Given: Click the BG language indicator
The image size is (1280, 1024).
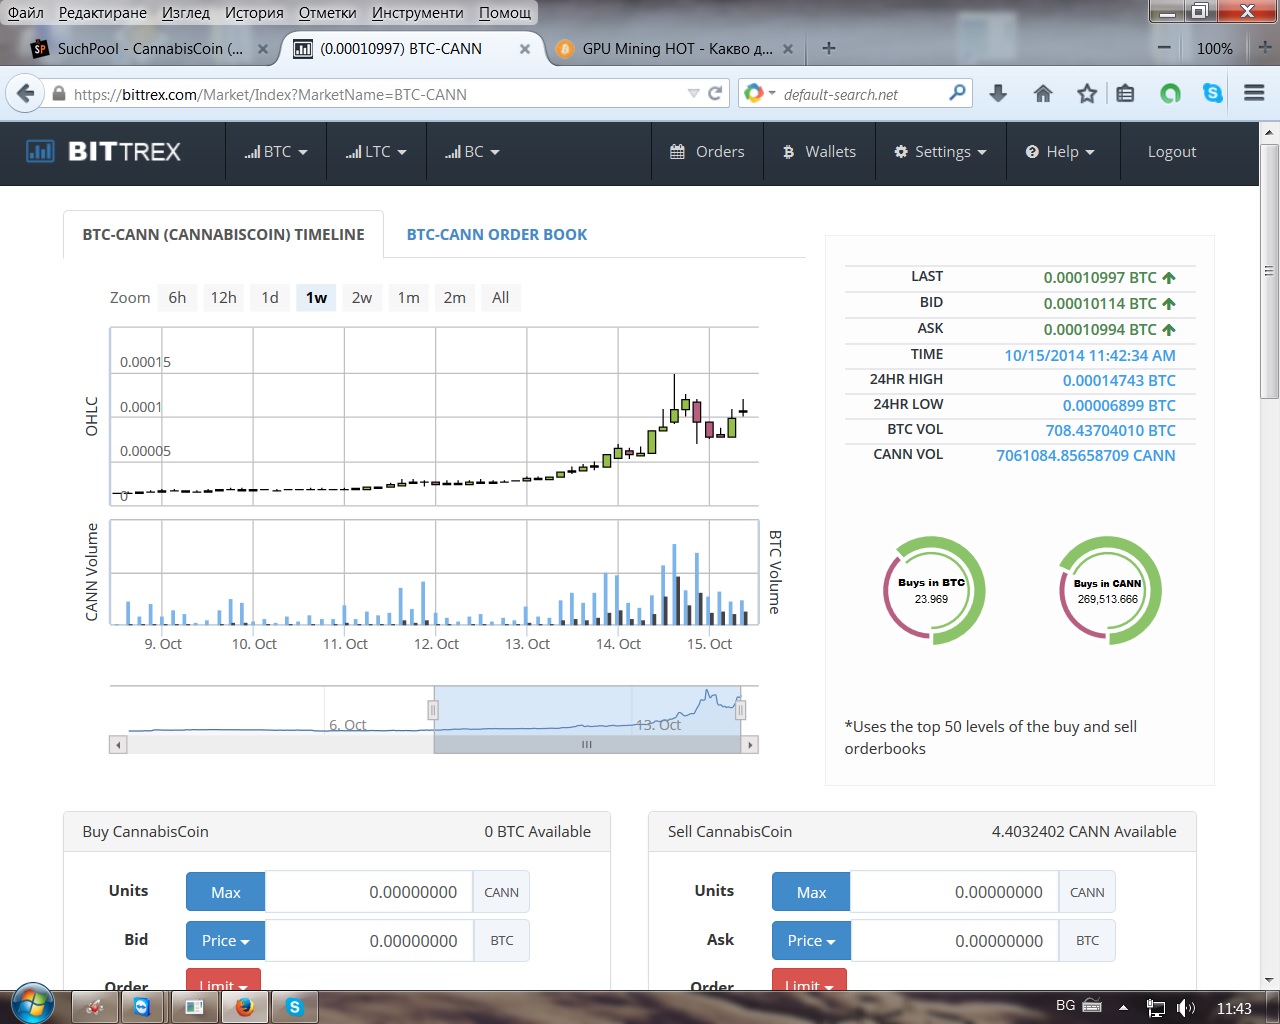Looking at the screenshot, I should click(1066, 1005).
